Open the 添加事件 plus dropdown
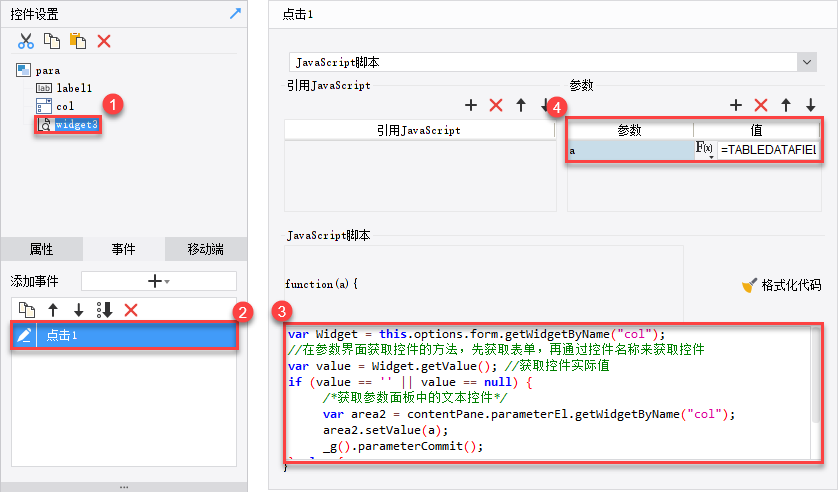This screenshot has width=838, height=492. click(x=159, y=281)
